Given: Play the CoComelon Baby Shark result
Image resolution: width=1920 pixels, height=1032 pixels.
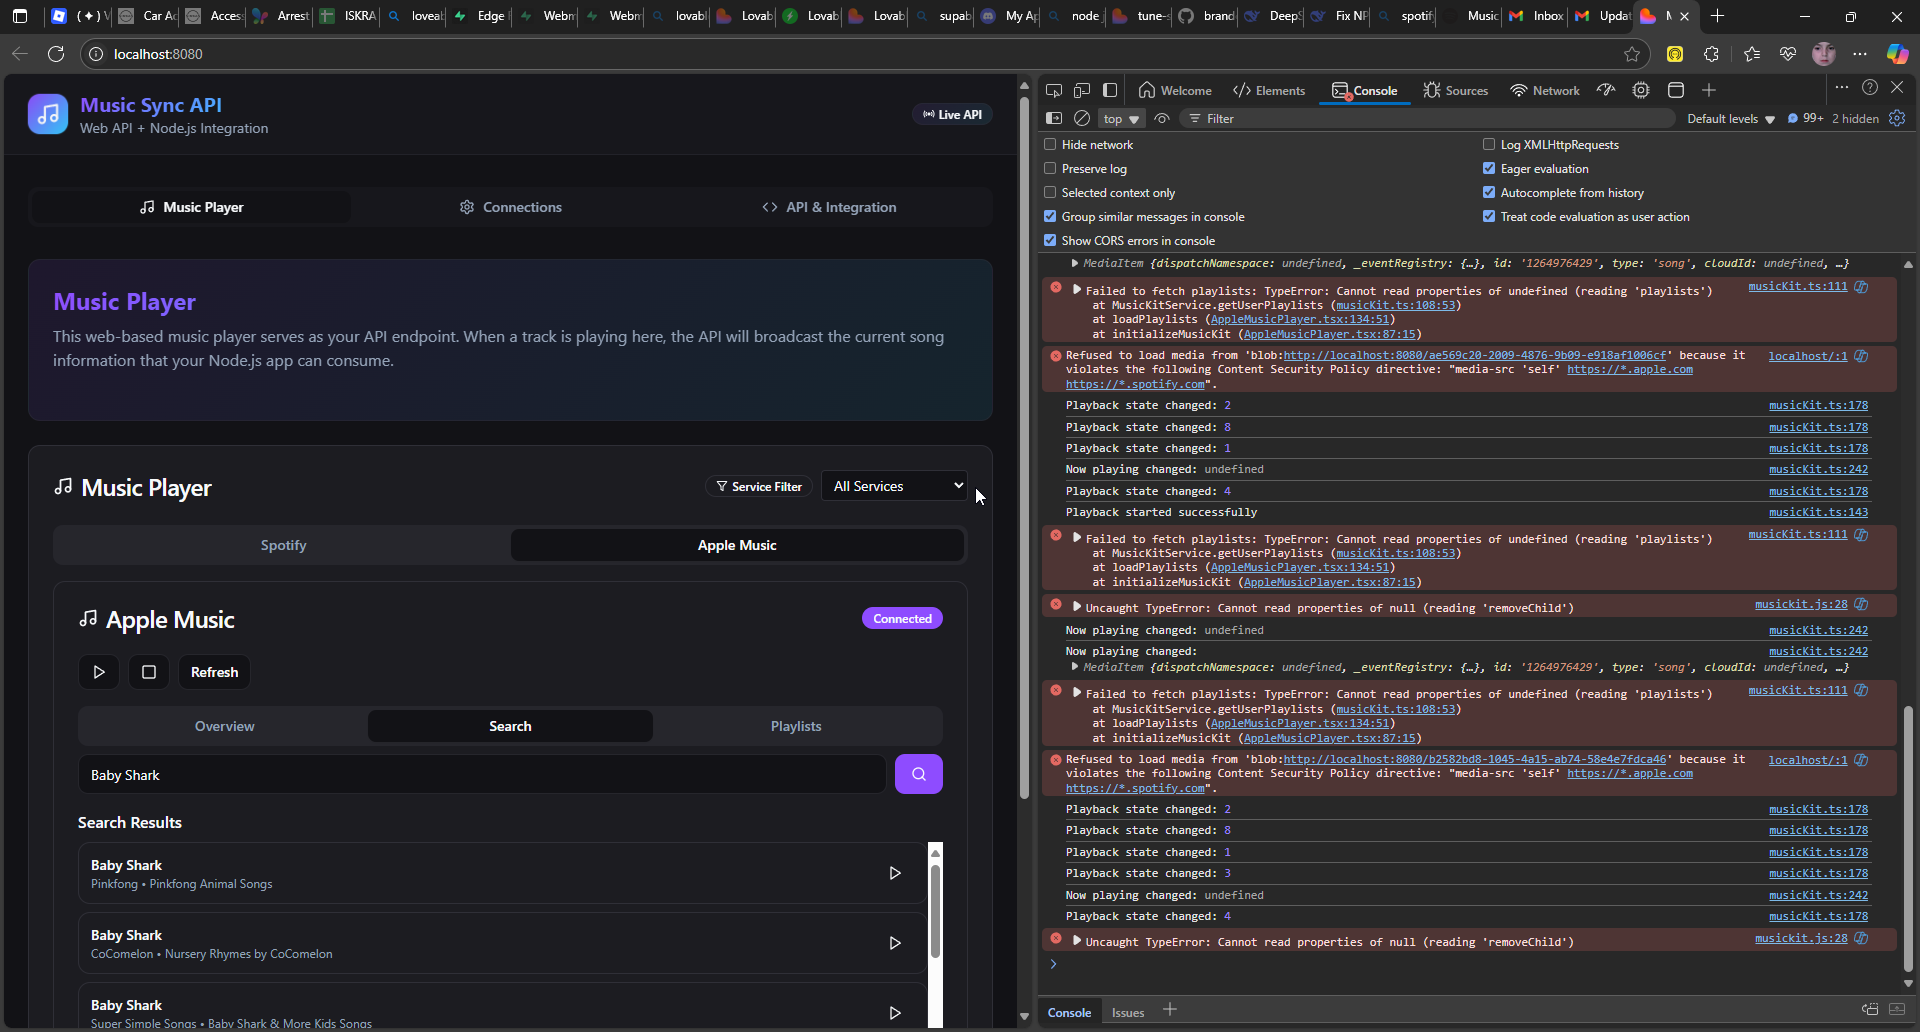Looking at the screenshot, I should pyautogui.click(x=895, y=943).
